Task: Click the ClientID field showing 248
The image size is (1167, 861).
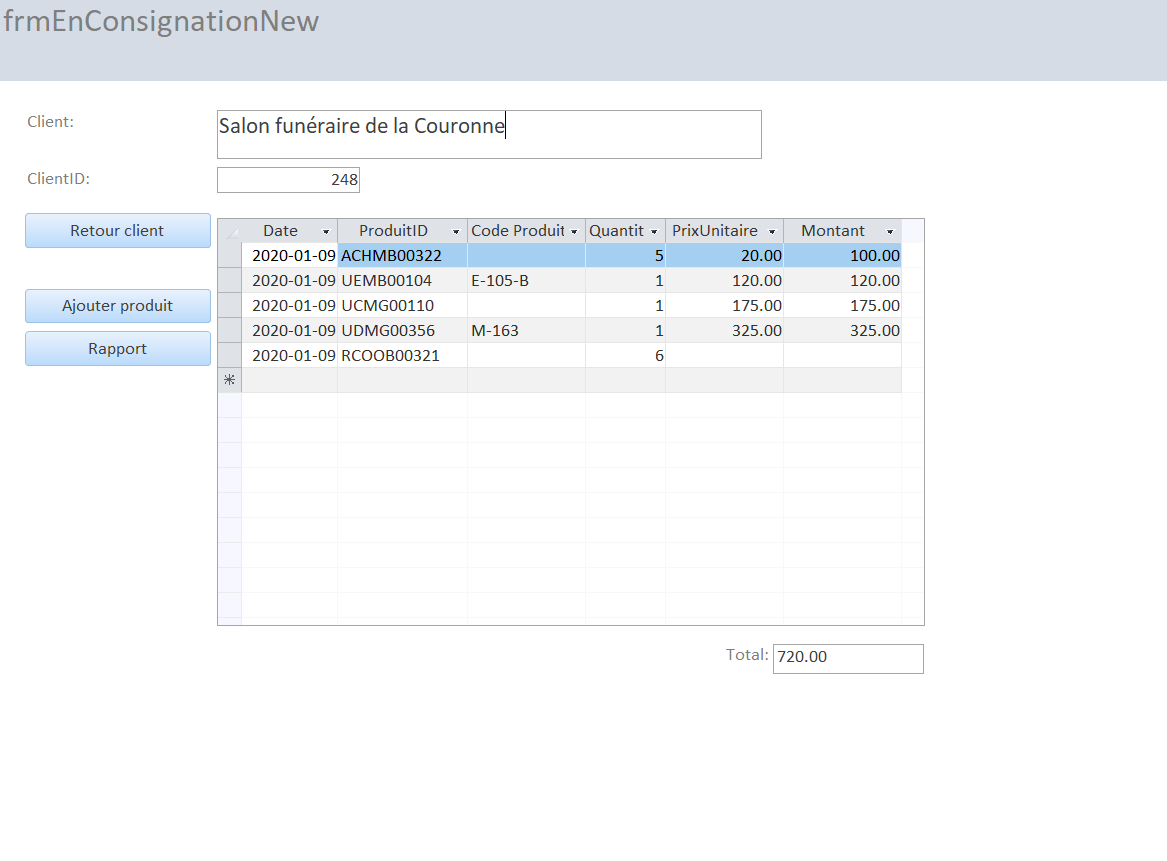Action: [x=288, y=180]
